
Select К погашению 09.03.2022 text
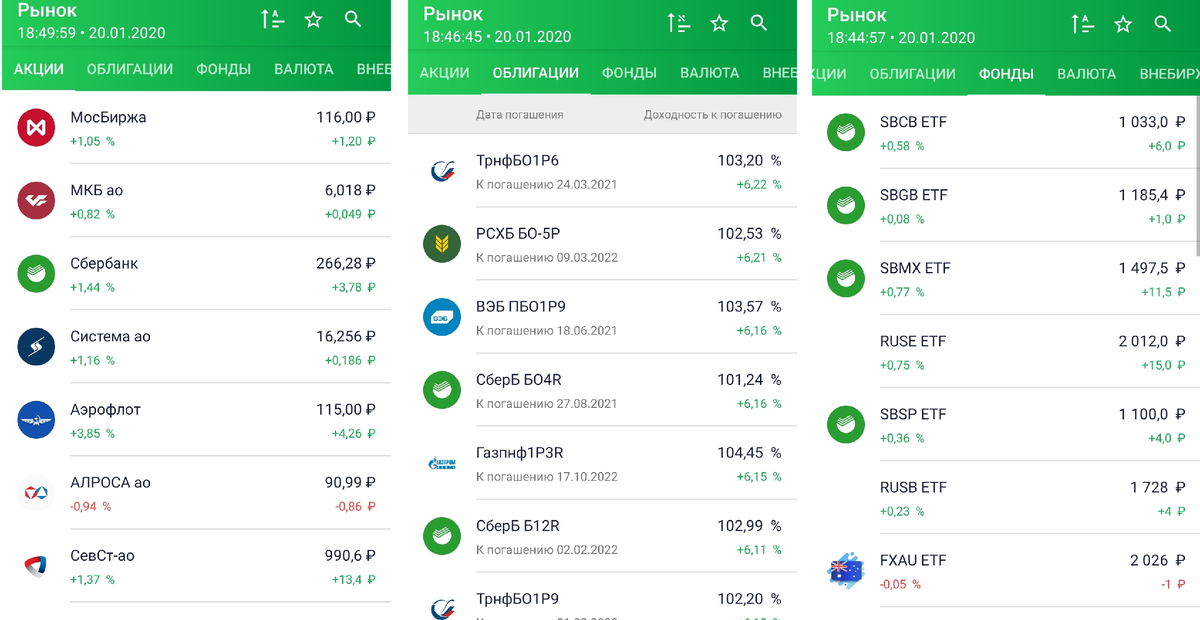547,258
